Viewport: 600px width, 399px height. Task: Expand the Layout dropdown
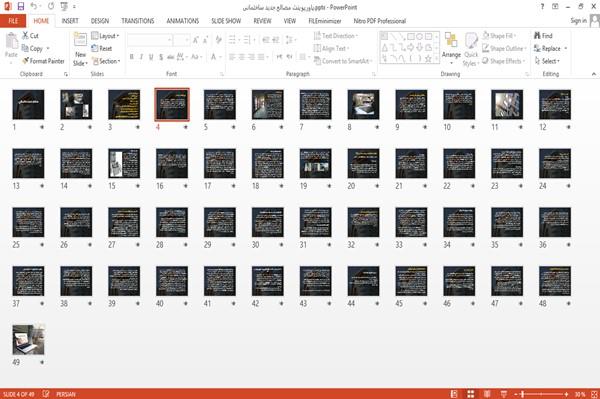[x=105, y=36]
